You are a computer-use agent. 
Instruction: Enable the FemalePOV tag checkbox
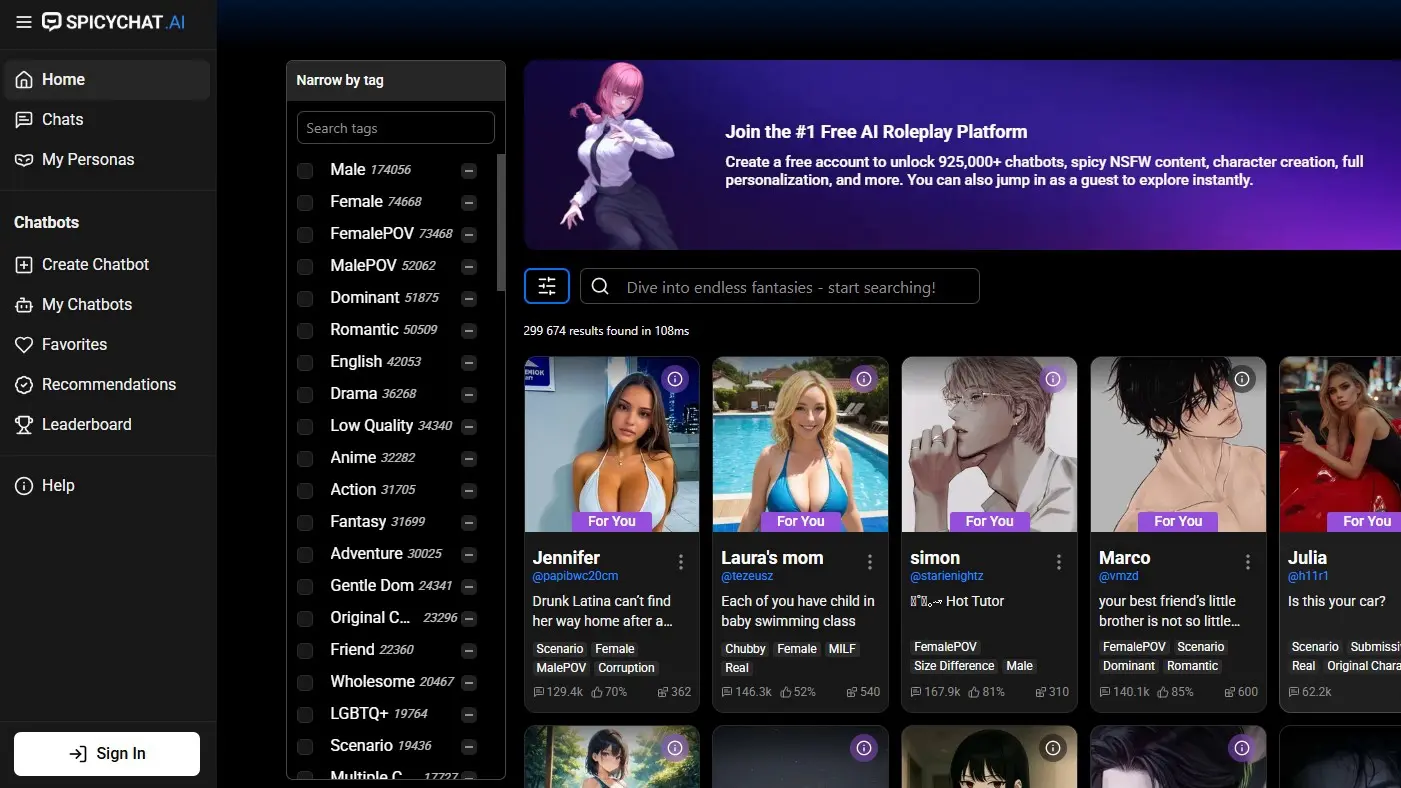305,235
